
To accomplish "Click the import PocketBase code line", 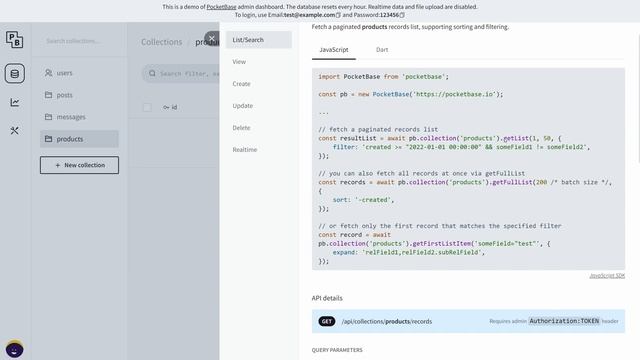I will tap(383, 77).
